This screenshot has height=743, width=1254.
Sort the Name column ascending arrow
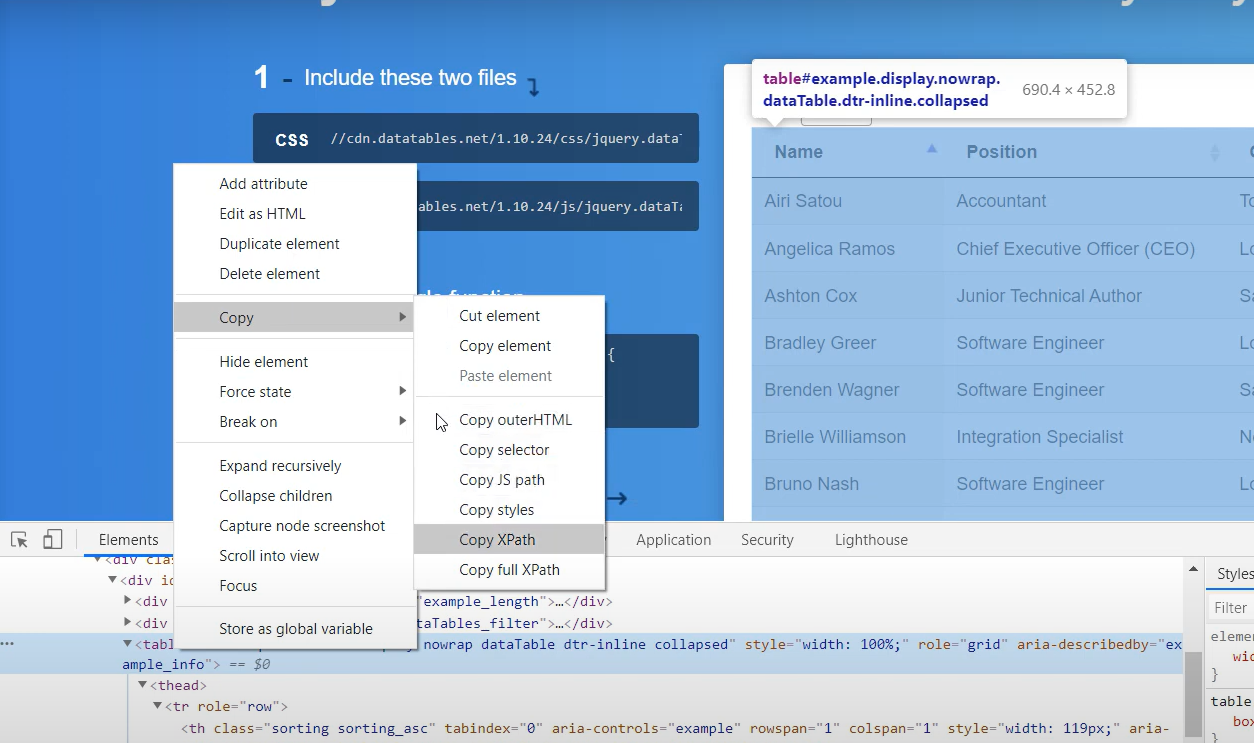click(x=932, y=148)
